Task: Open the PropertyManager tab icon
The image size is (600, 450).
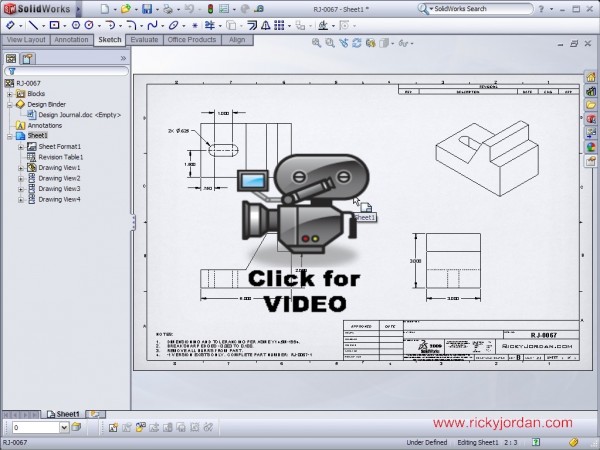Action: click(x=28, y=59)
